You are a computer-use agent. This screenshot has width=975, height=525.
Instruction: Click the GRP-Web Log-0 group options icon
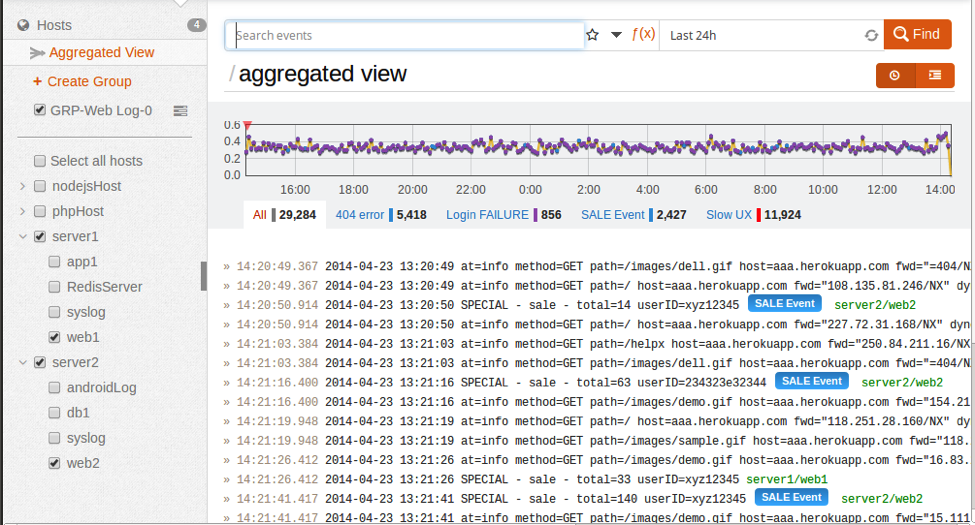181,111
